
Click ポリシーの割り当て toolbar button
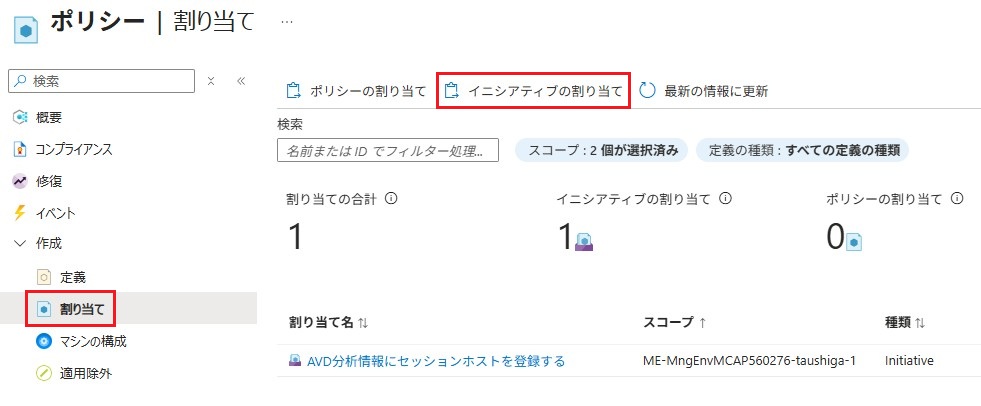point(356,91)
